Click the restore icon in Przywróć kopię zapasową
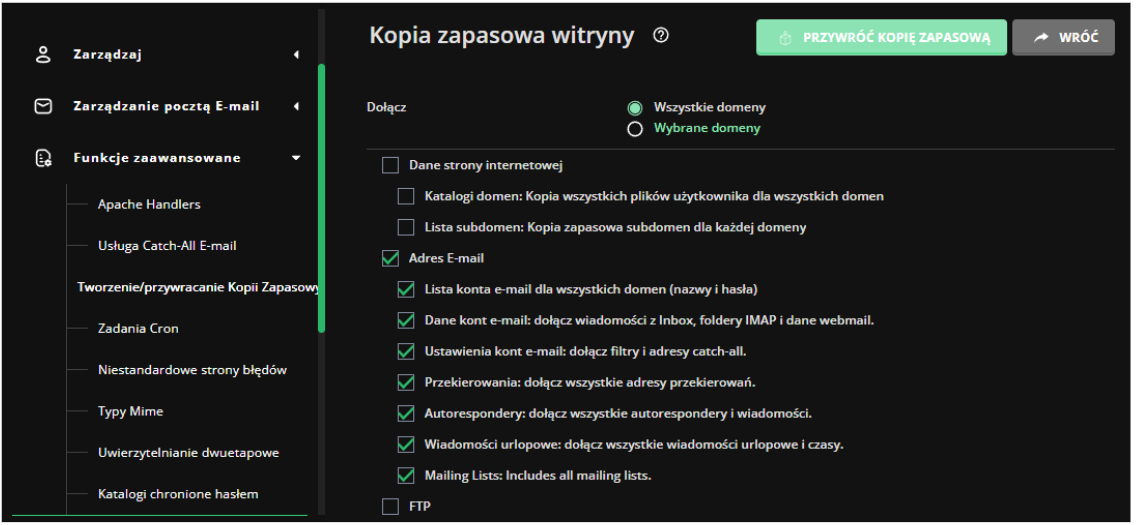The image size is (1136, 525). pyautogui.click(x=785, y=38)
